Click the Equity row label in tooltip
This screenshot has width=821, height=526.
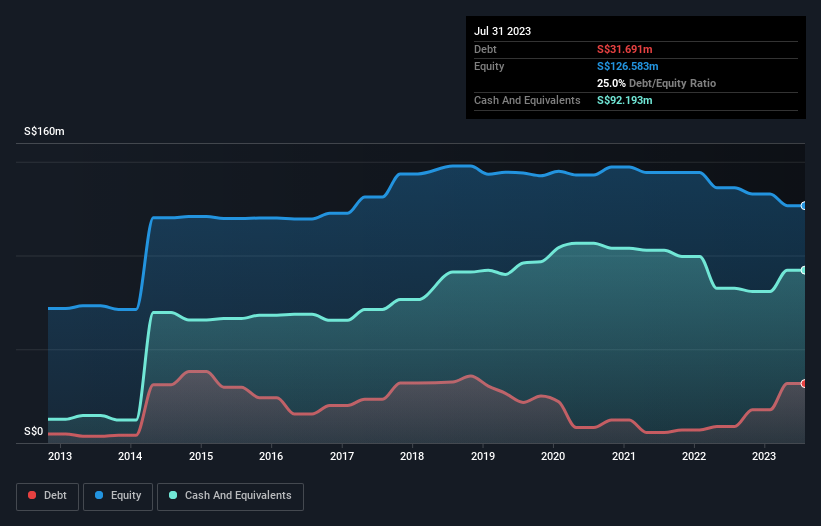(489, 66)
